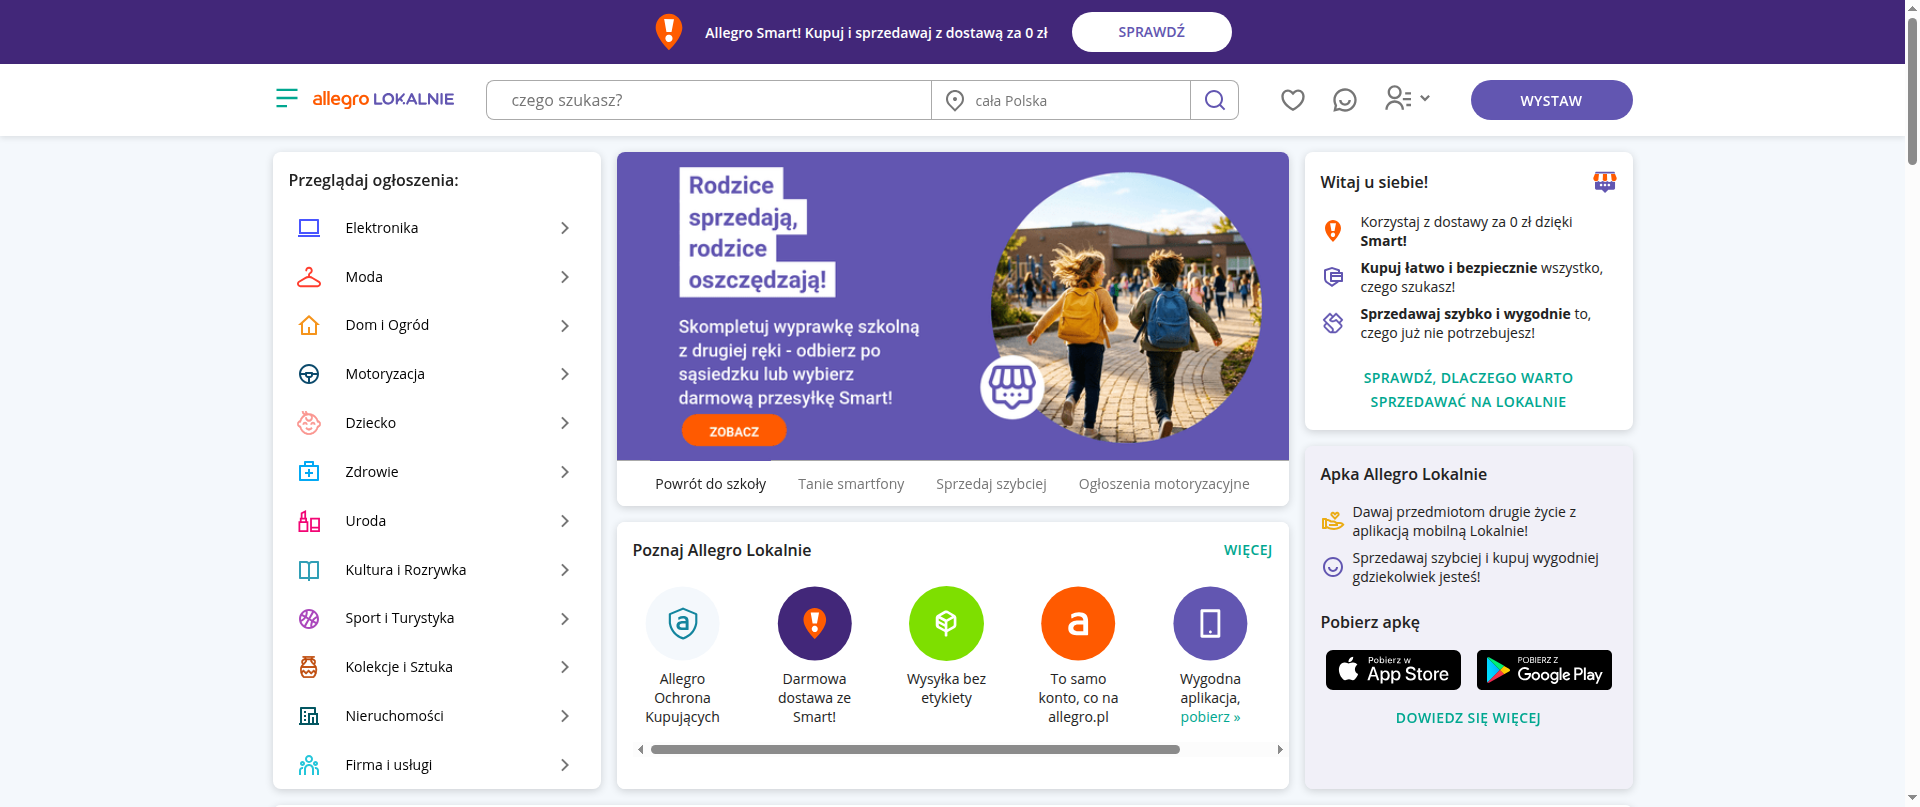Click the back-to-school banner children image
The height and width of the screenshot is (807, 1920).
point(1127,308)
